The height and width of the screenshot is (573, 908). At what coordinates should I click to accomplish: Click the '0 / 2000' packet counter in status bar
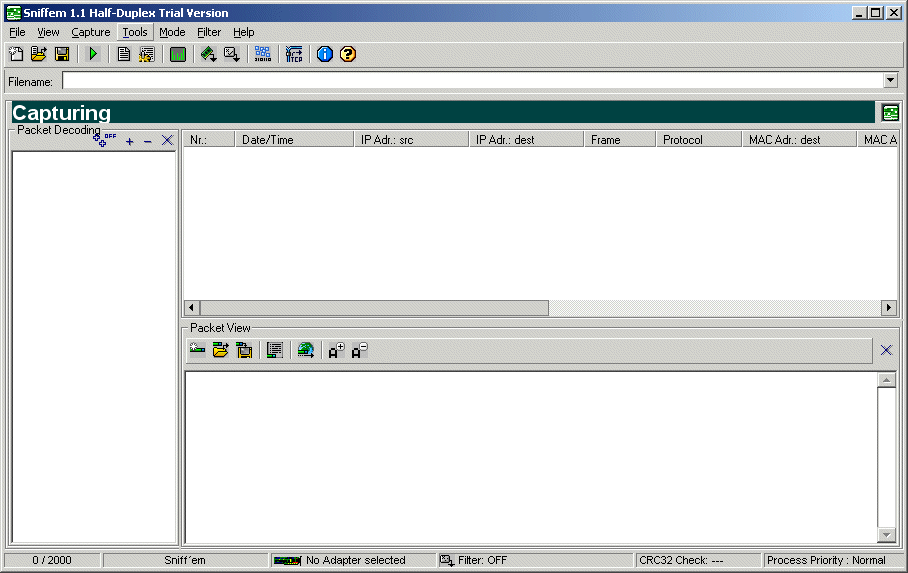click(52, 560)
